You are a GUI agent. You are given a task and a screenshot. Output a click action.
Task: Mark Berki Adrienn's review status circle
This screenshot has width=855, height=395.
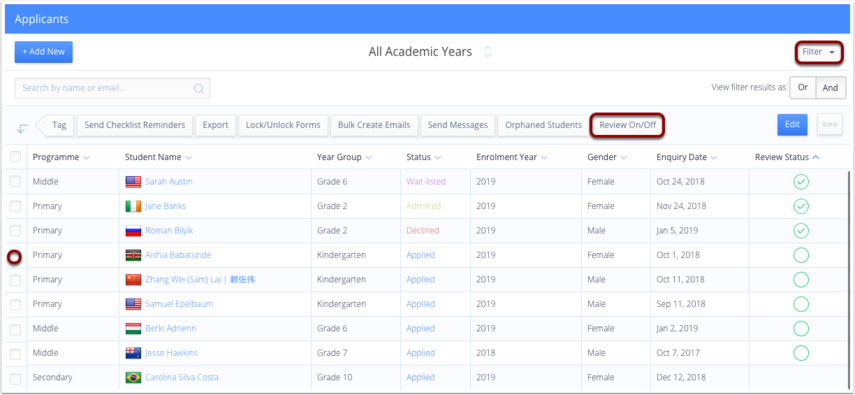(x=800, y=328)
